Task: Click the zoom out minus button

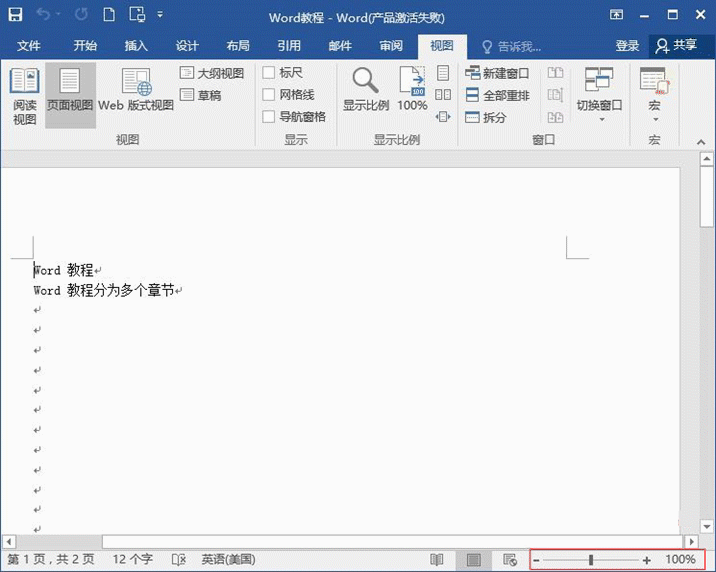Action: pos(537,560)
